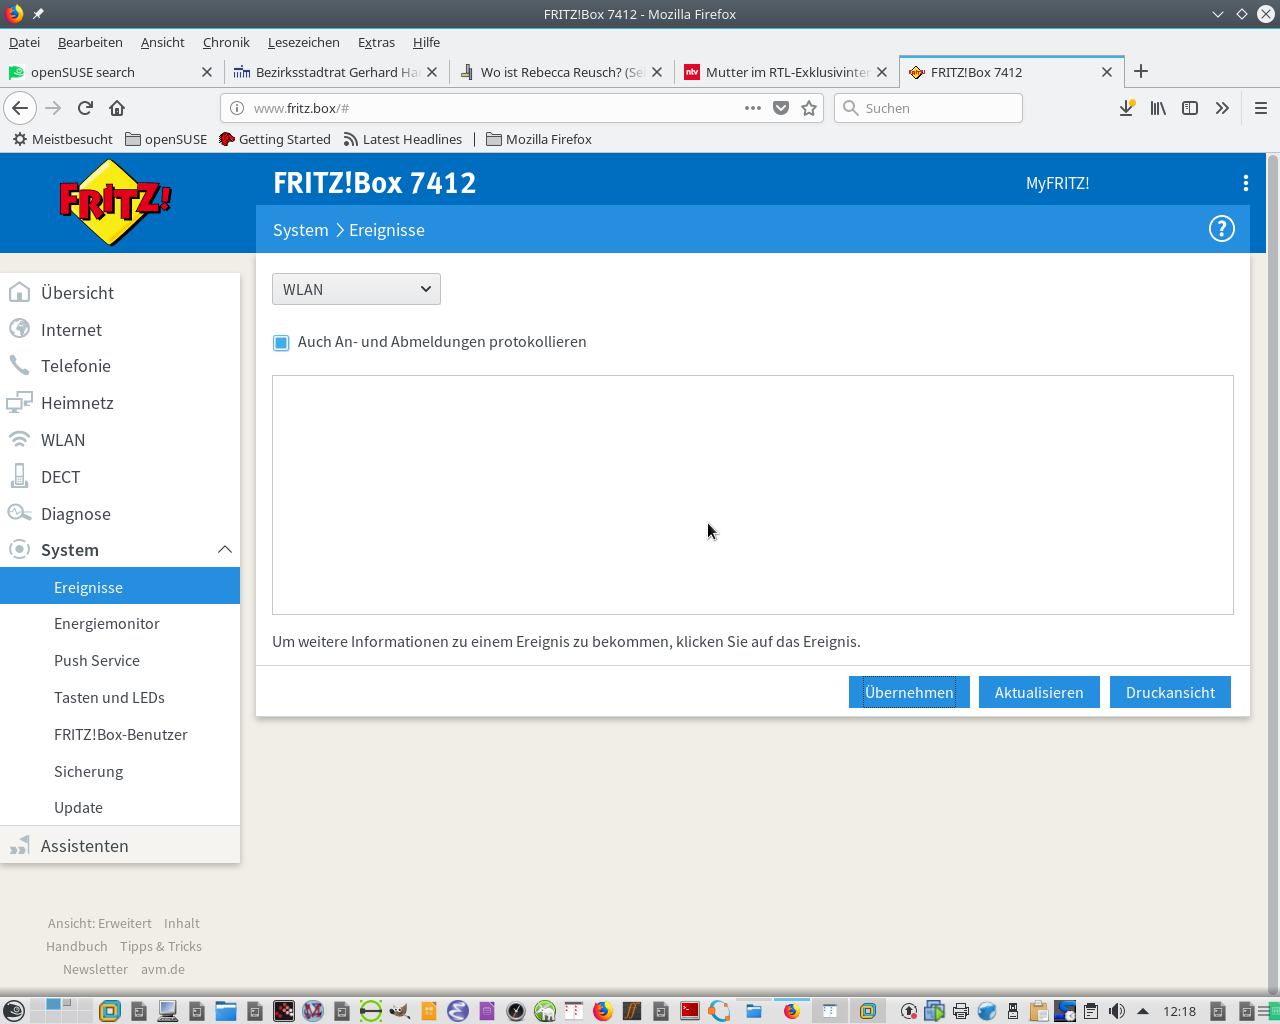Save page to Pocket
This screenshot has height=1024, width=1280.
[x=781, y=108]
